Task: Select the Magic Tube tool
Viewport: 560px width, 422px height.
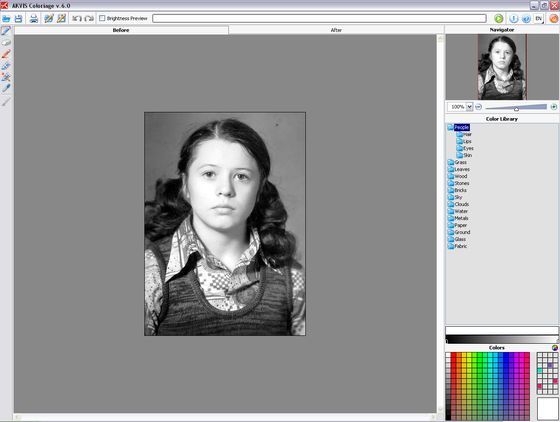Action: (x=6, y=77)
